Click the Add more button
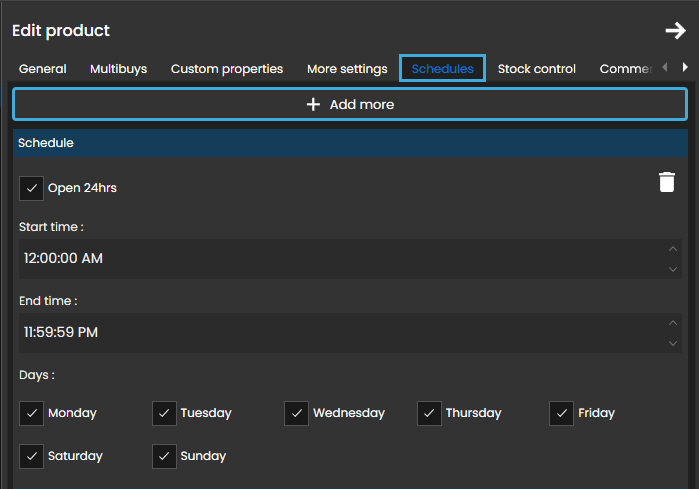Image resolution: width=699 pixels, height=489 pixels. tap(349, 104)
